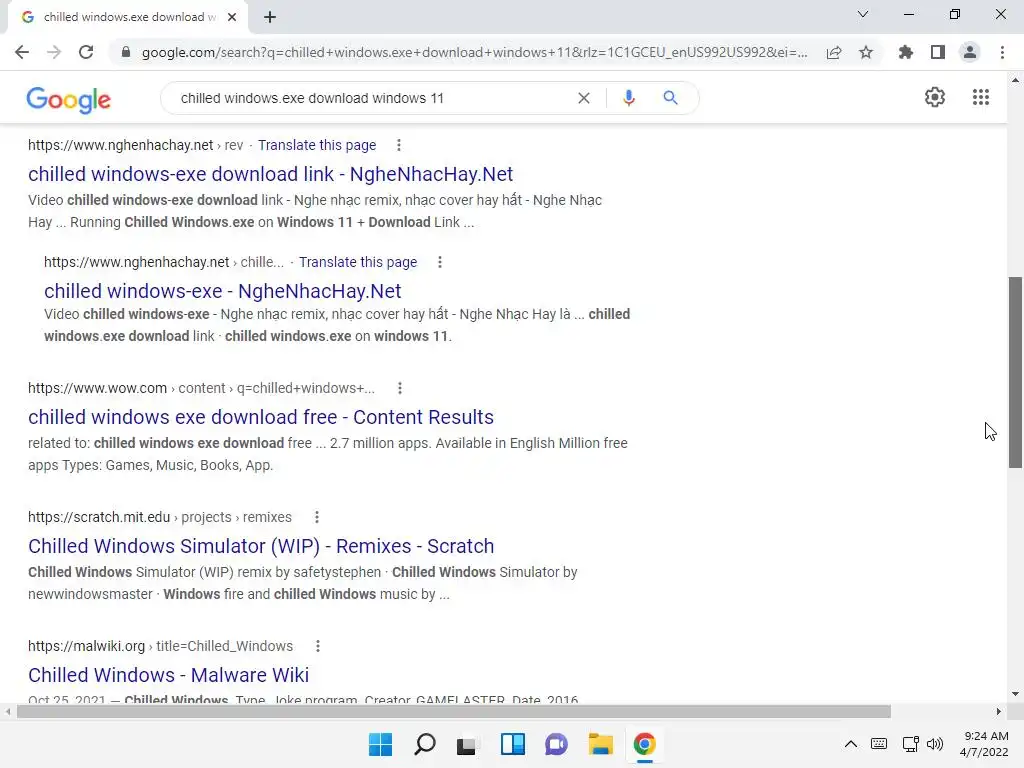Open options for malwiki.org result
Screen dimensions: 1024x768
tap(317, 646)
